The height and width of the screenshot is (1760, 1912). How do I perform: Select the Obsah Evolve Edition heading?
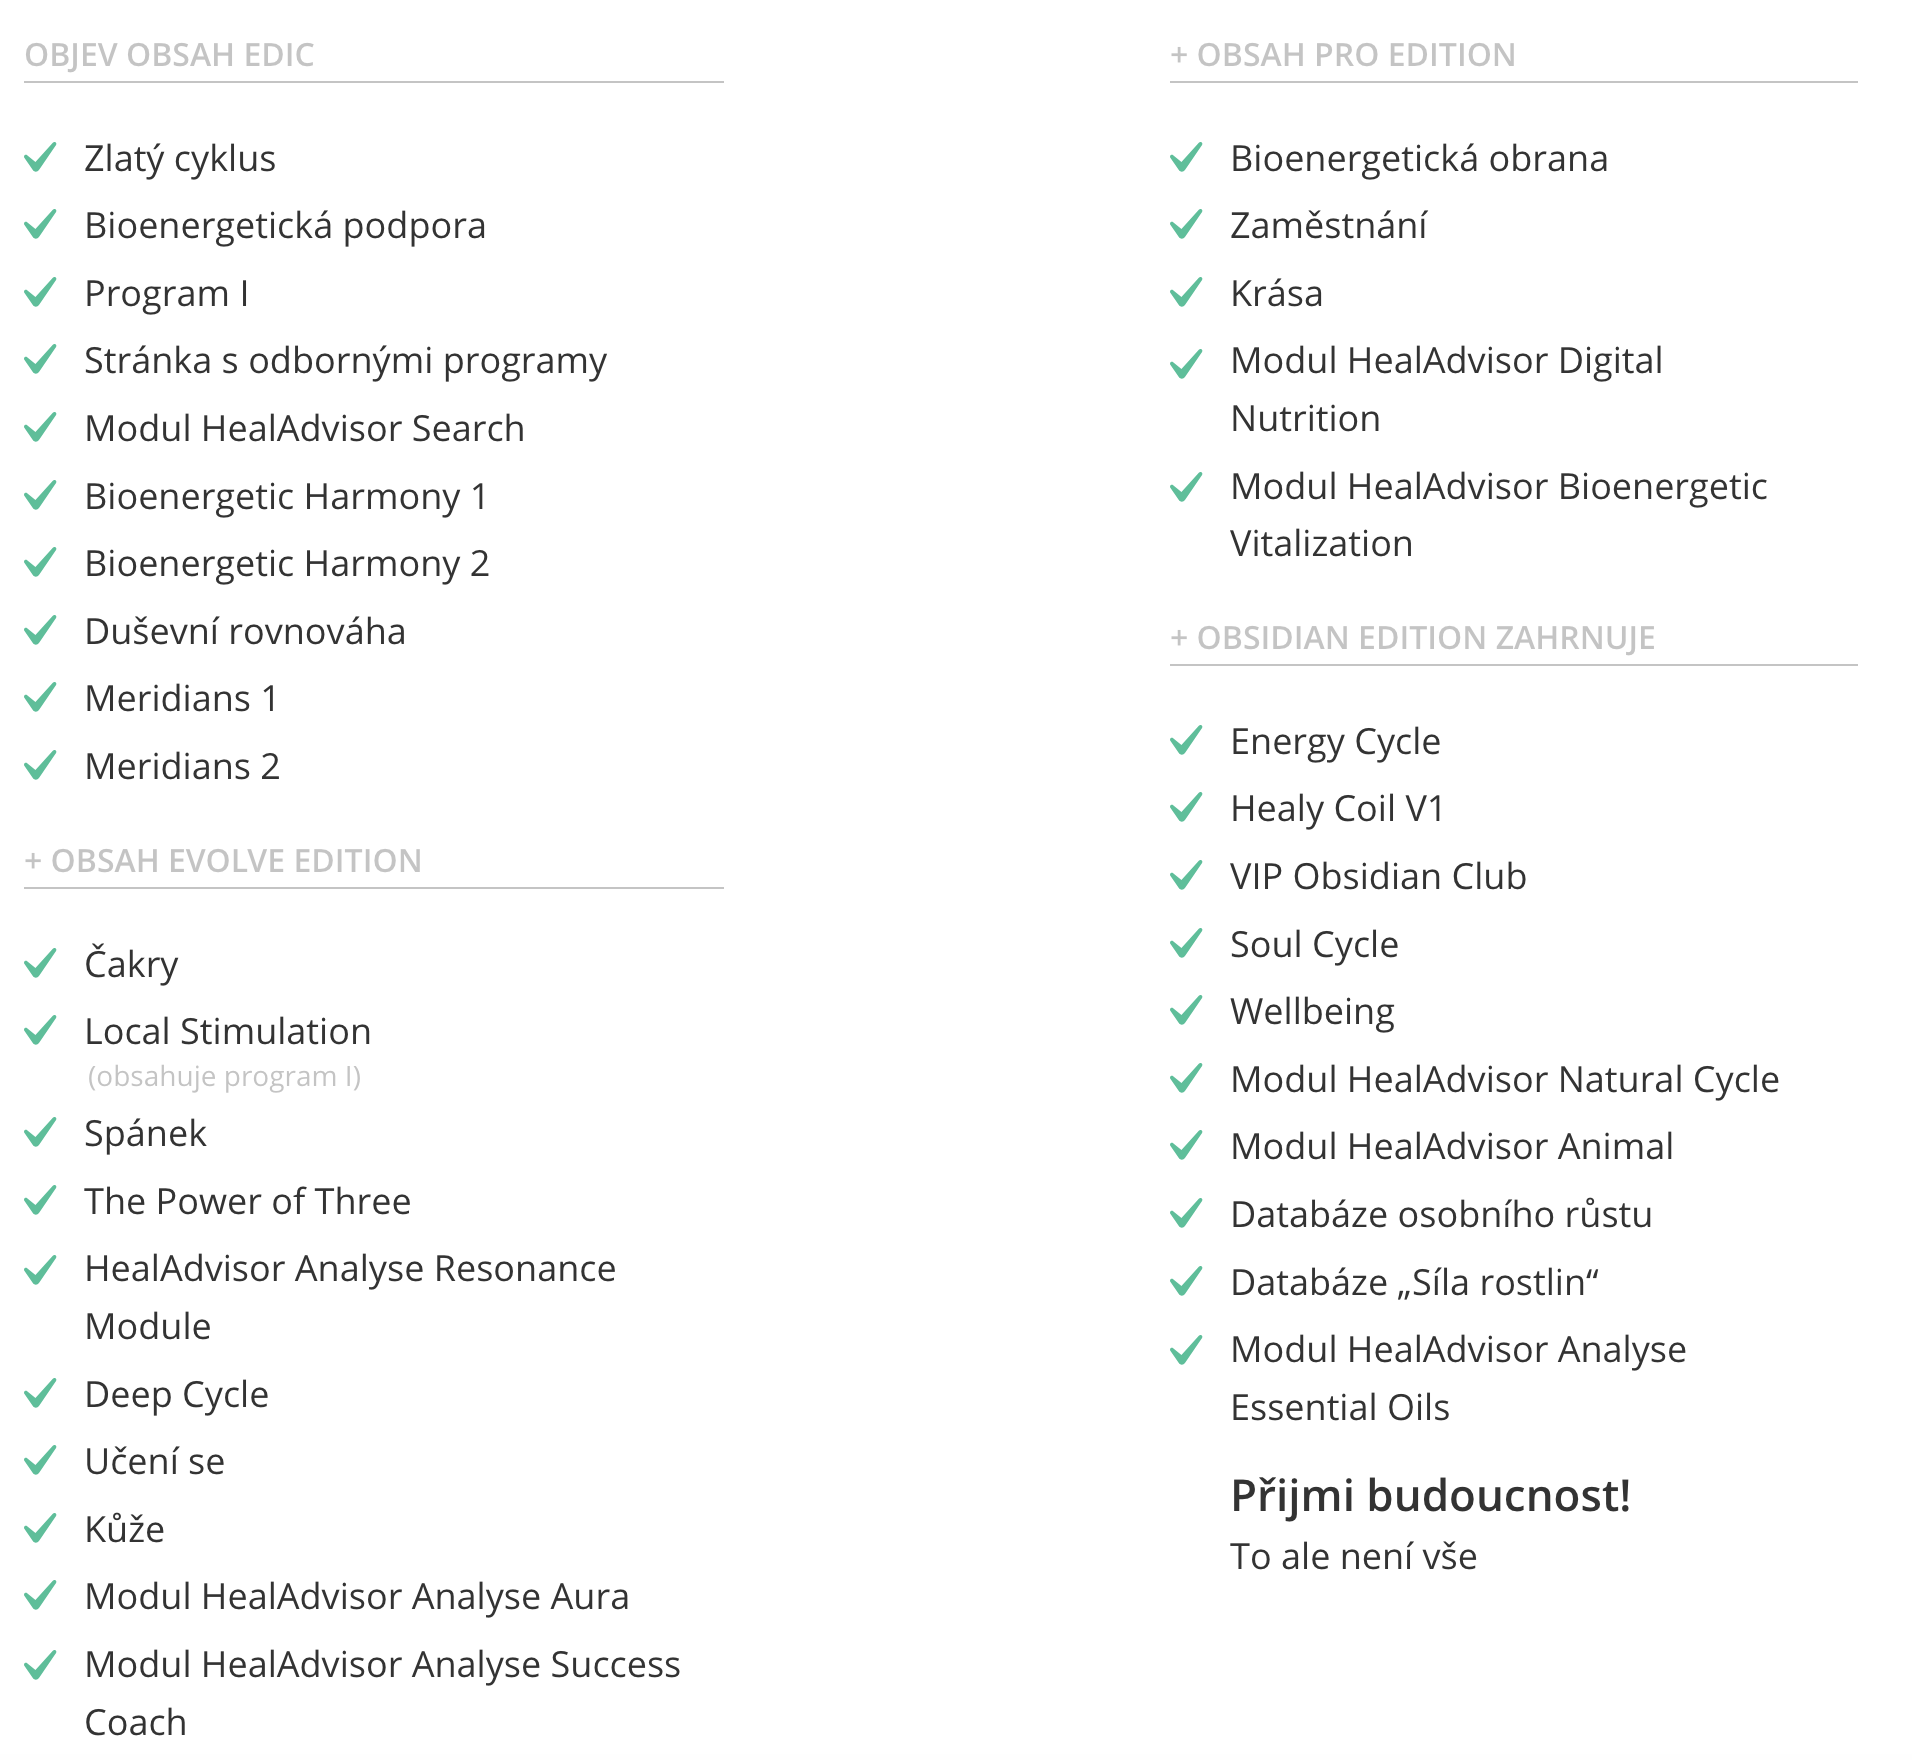tap(223, 860)
